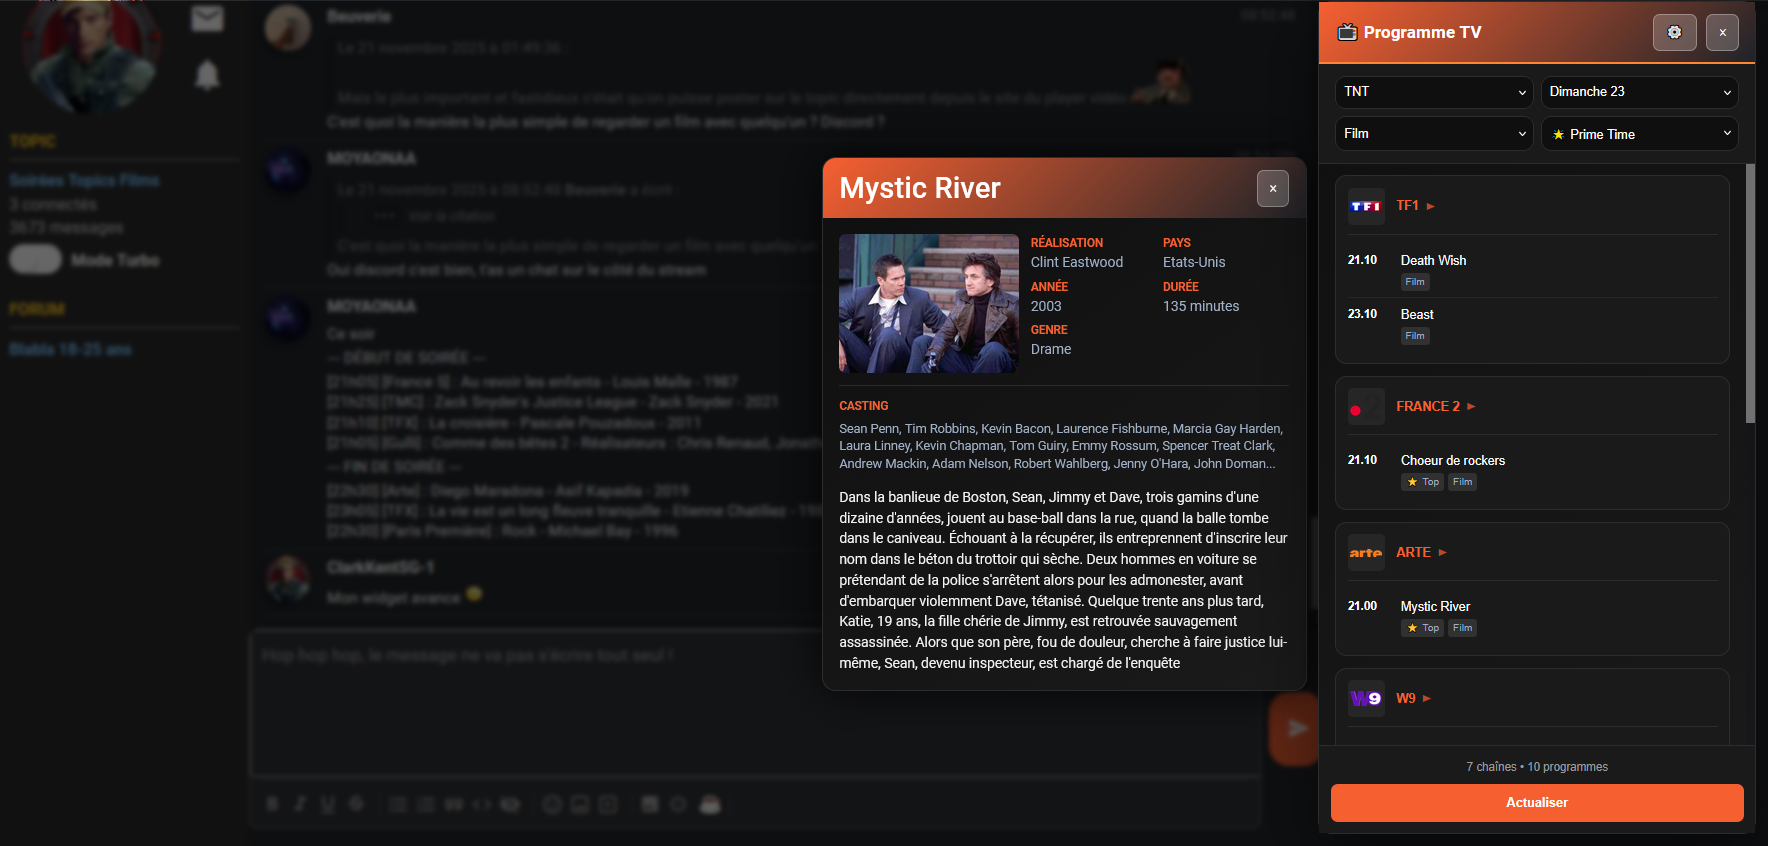
Task: Open Programme TV settings gear
Action: coord(1674,32)
